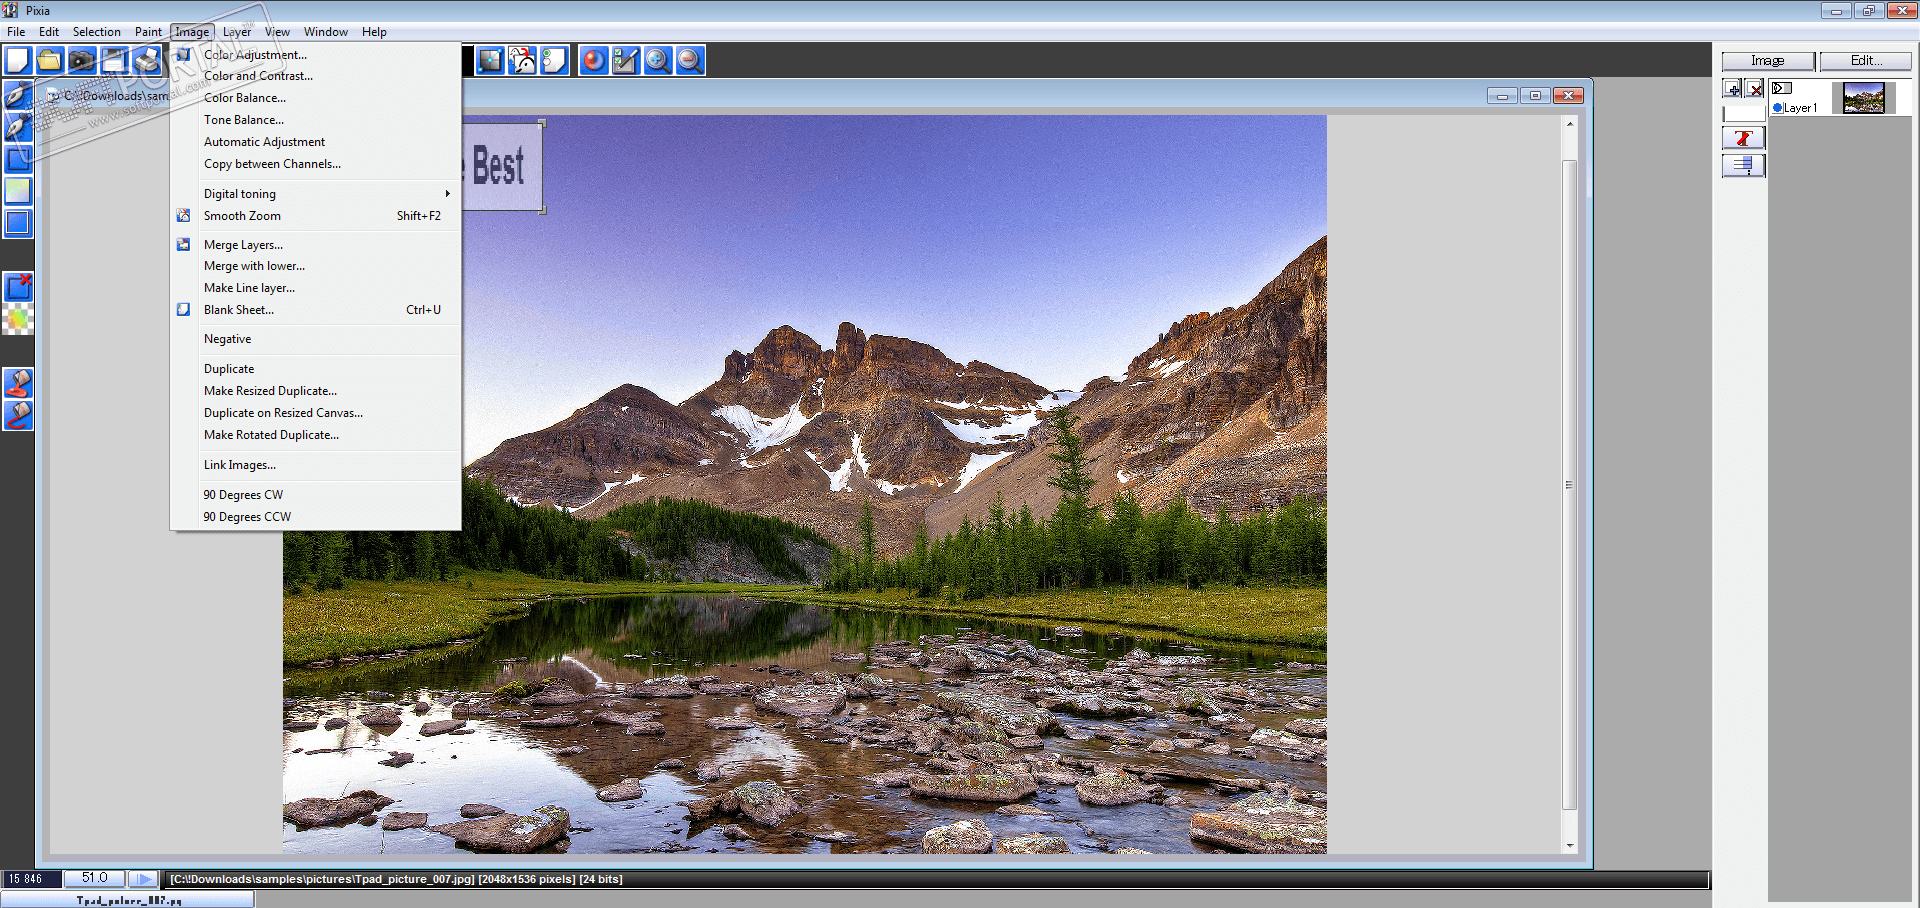Choose Color Adjustment... from Image menu
The image size is (1920, 908).
click(315, 55)
